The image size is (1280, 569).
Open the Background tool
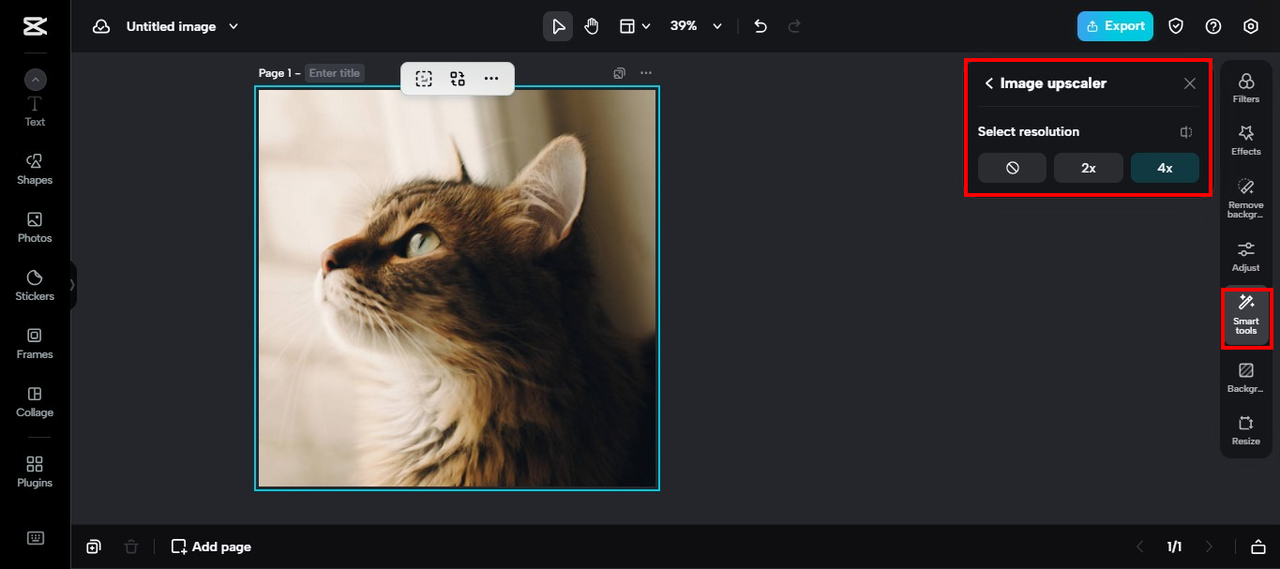coord(1246,377)
